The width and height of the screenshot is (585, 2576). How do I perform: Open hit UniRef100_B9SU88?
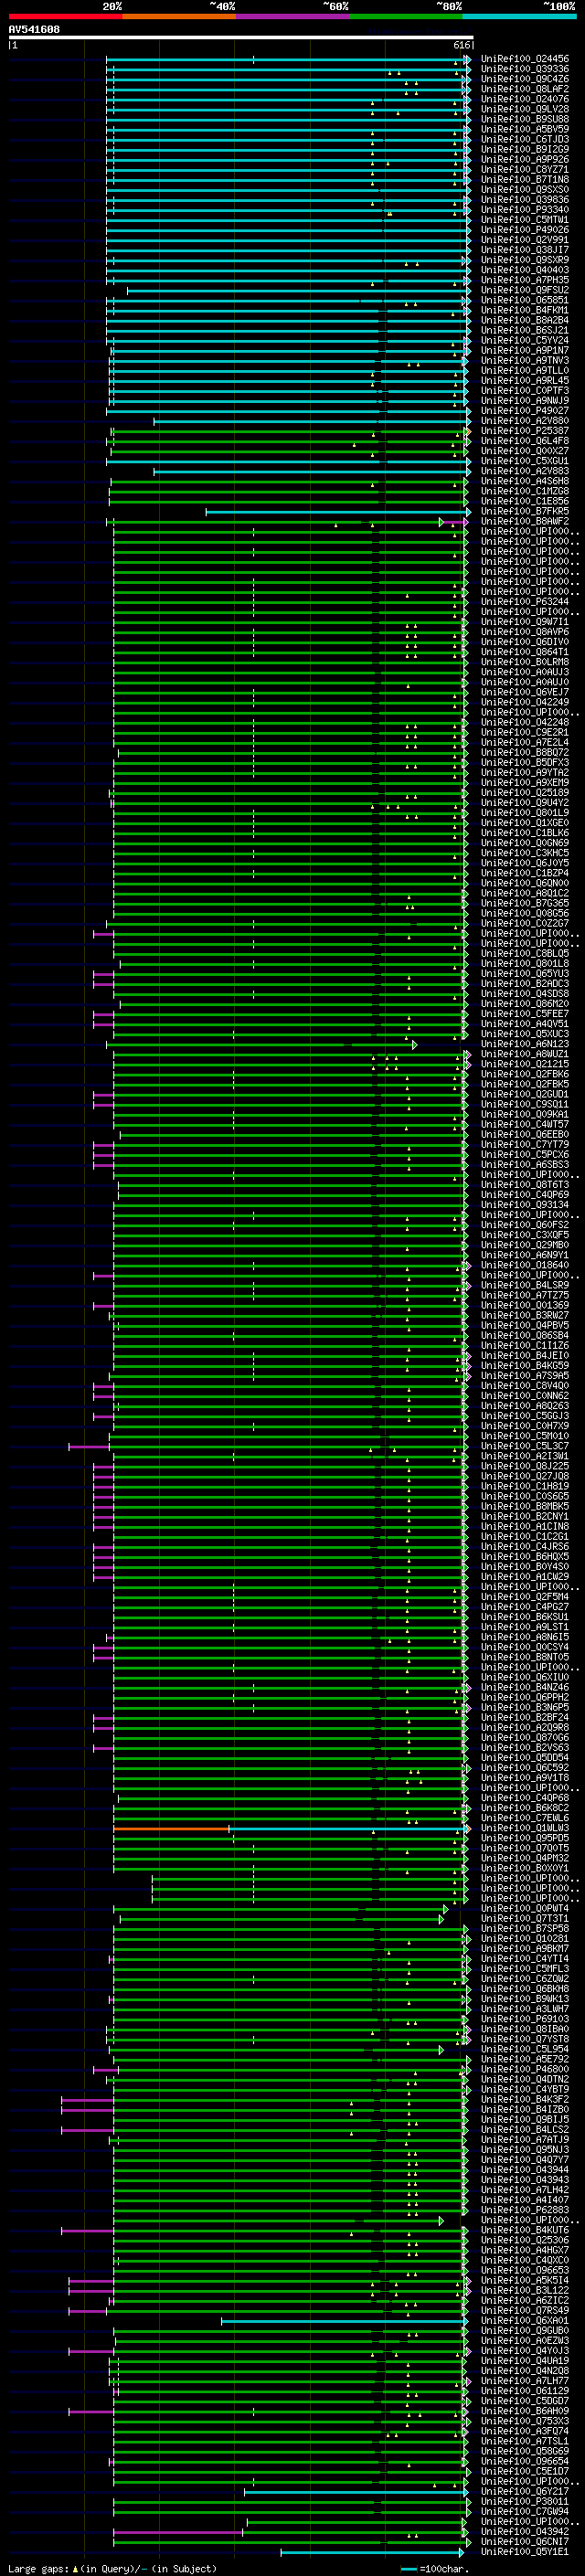(x=525, y=119)
